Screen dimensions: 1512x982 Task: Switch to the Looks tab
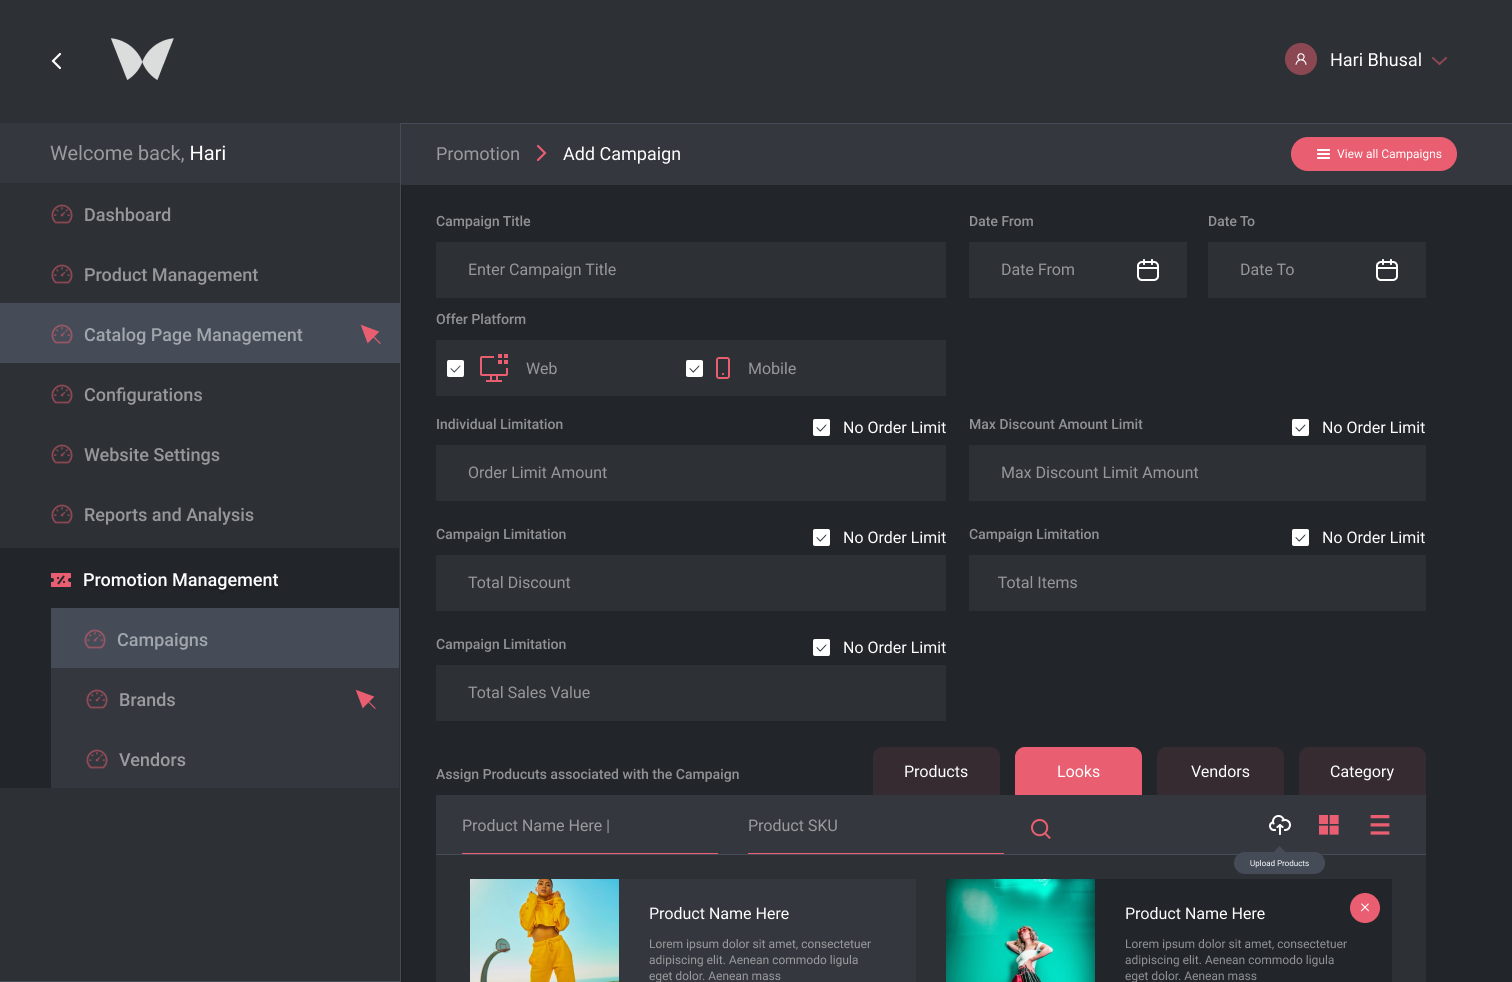(1078, 771)
